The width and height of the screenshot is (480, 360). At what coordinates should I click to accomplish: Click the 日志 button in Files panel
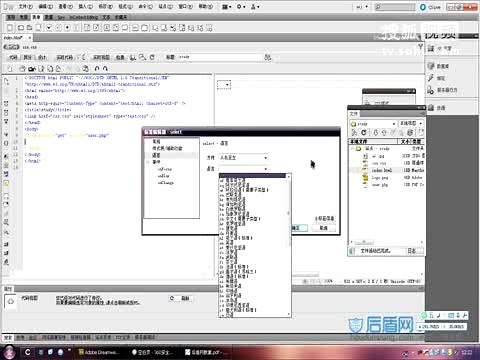[414, 251]
